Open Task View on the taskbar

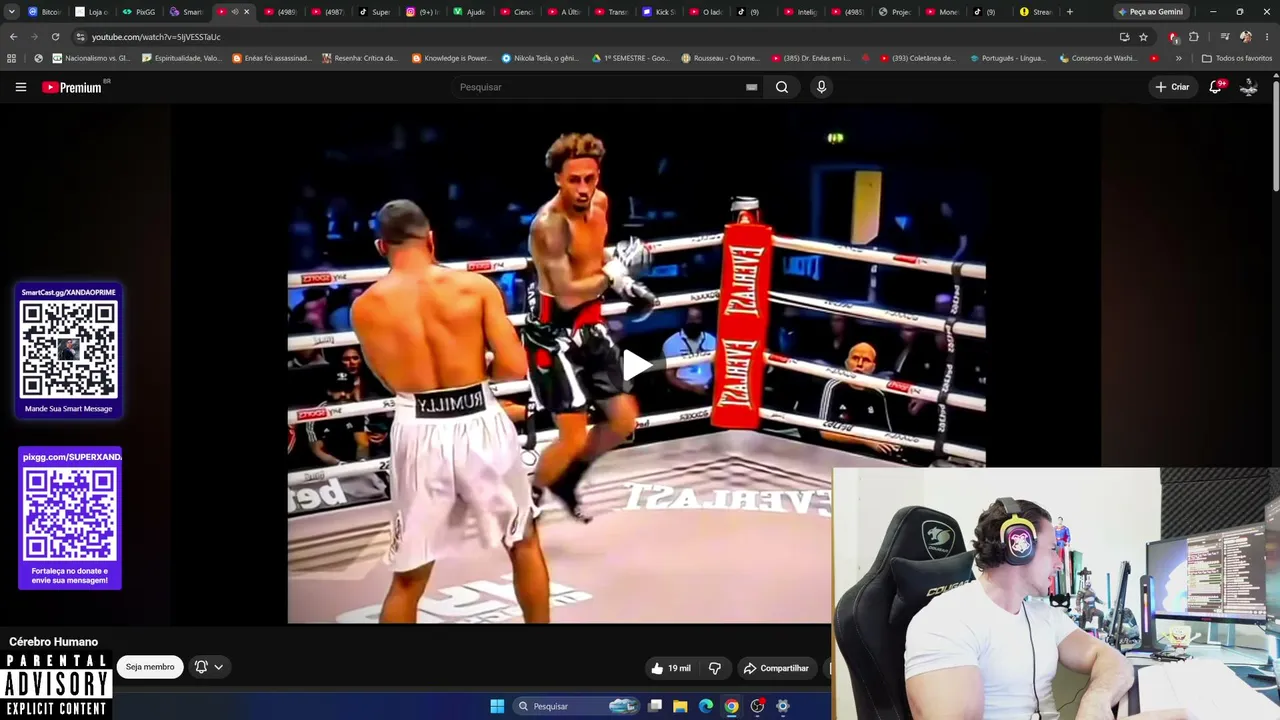coord(655,706)
